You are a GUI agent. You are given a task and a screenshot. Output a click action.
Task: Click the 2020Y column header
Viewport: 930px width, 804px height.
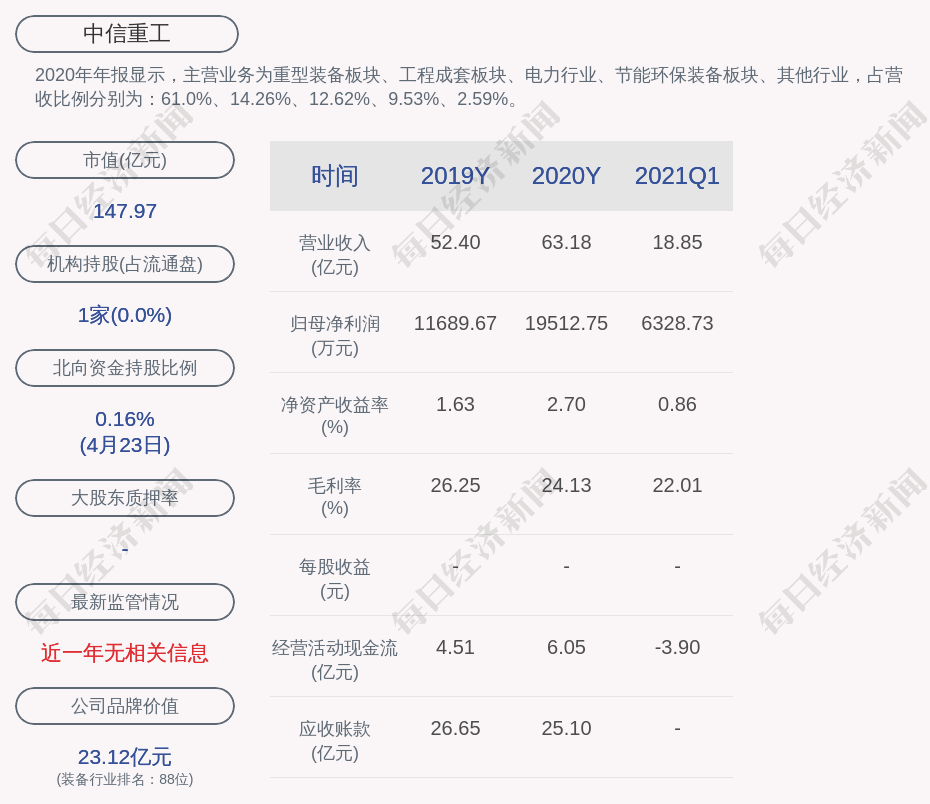pos(566,176)
